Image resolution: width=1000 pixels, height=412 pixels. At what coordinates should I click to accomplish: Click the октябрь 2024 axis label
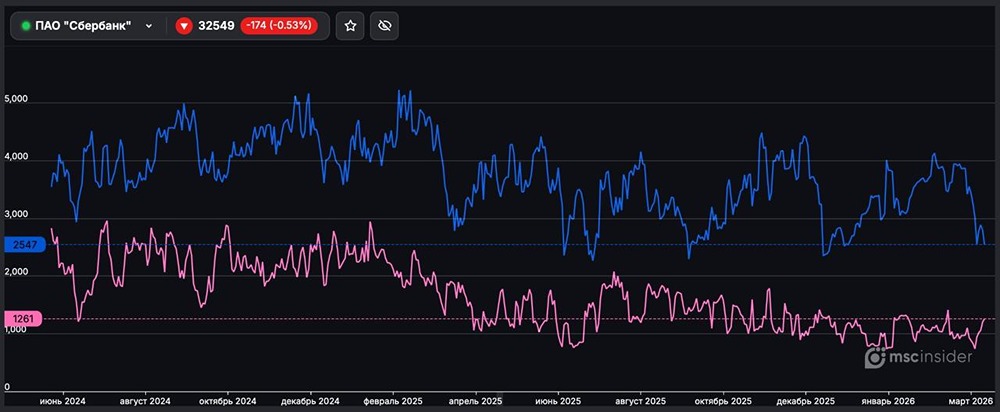[227, 401]
